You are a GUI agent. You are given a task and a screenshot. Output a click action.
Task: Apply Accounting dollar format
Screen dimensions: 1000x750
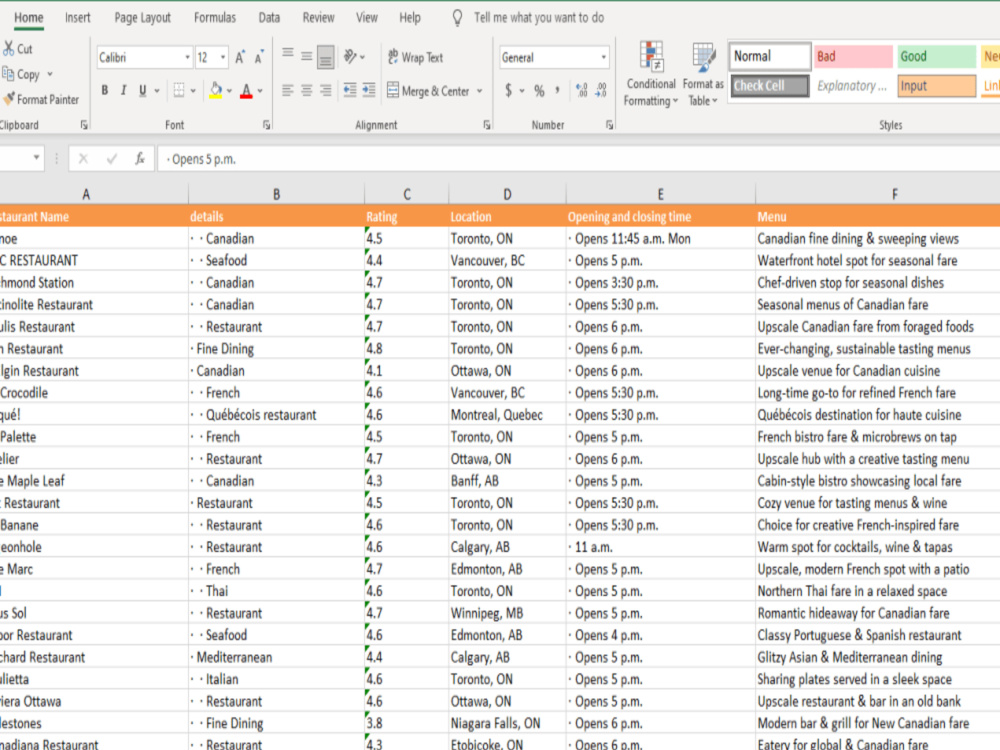(508, 91)
